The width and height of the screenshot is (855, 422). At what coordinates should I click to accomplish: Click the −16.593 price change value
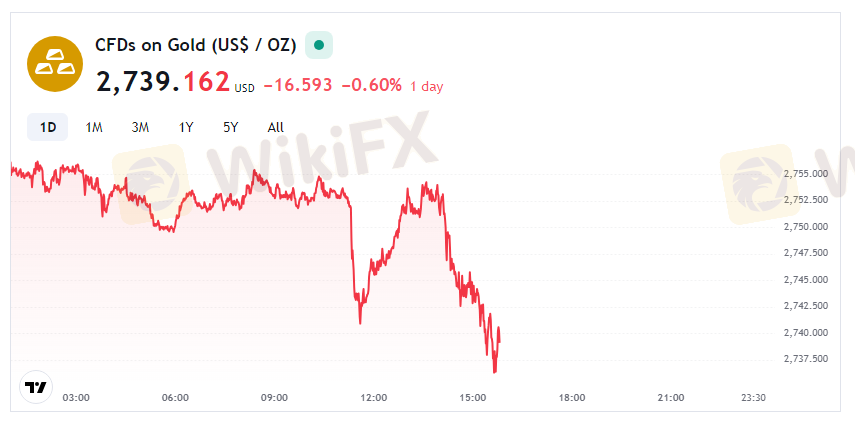(298, 85)
